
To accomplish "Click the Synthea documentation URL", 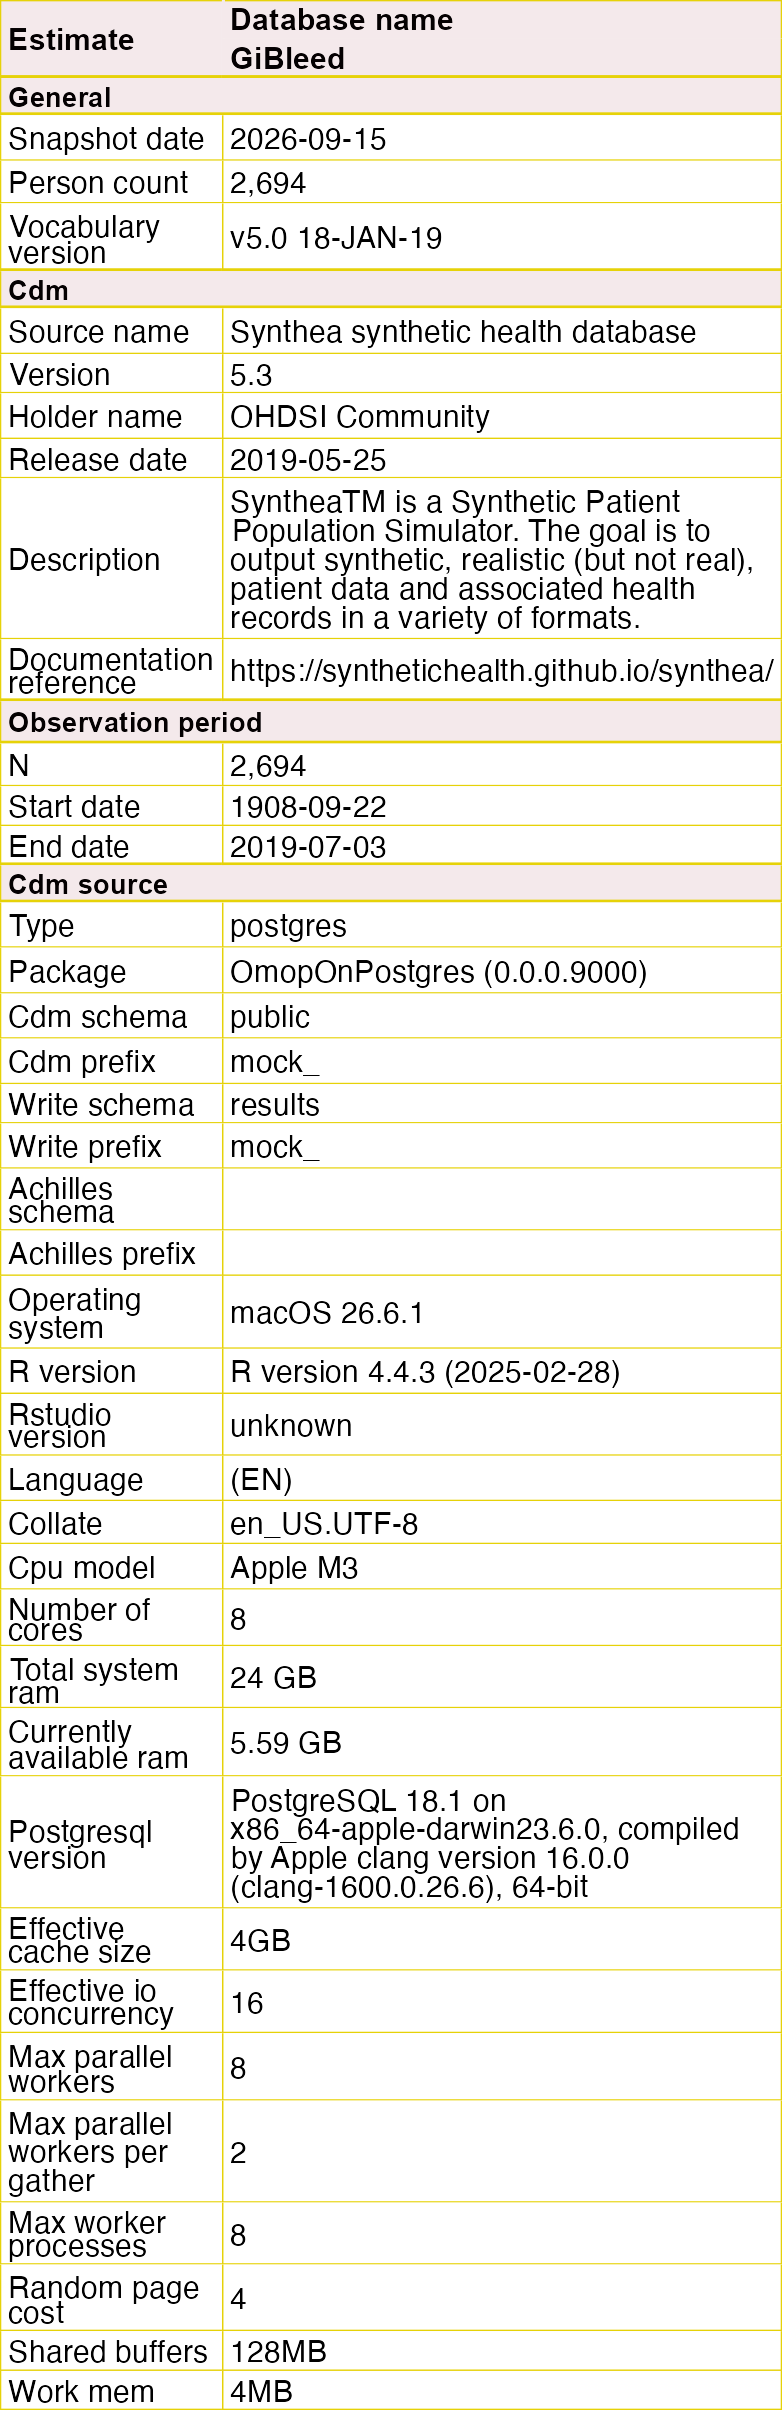I will tap(501, 670).
